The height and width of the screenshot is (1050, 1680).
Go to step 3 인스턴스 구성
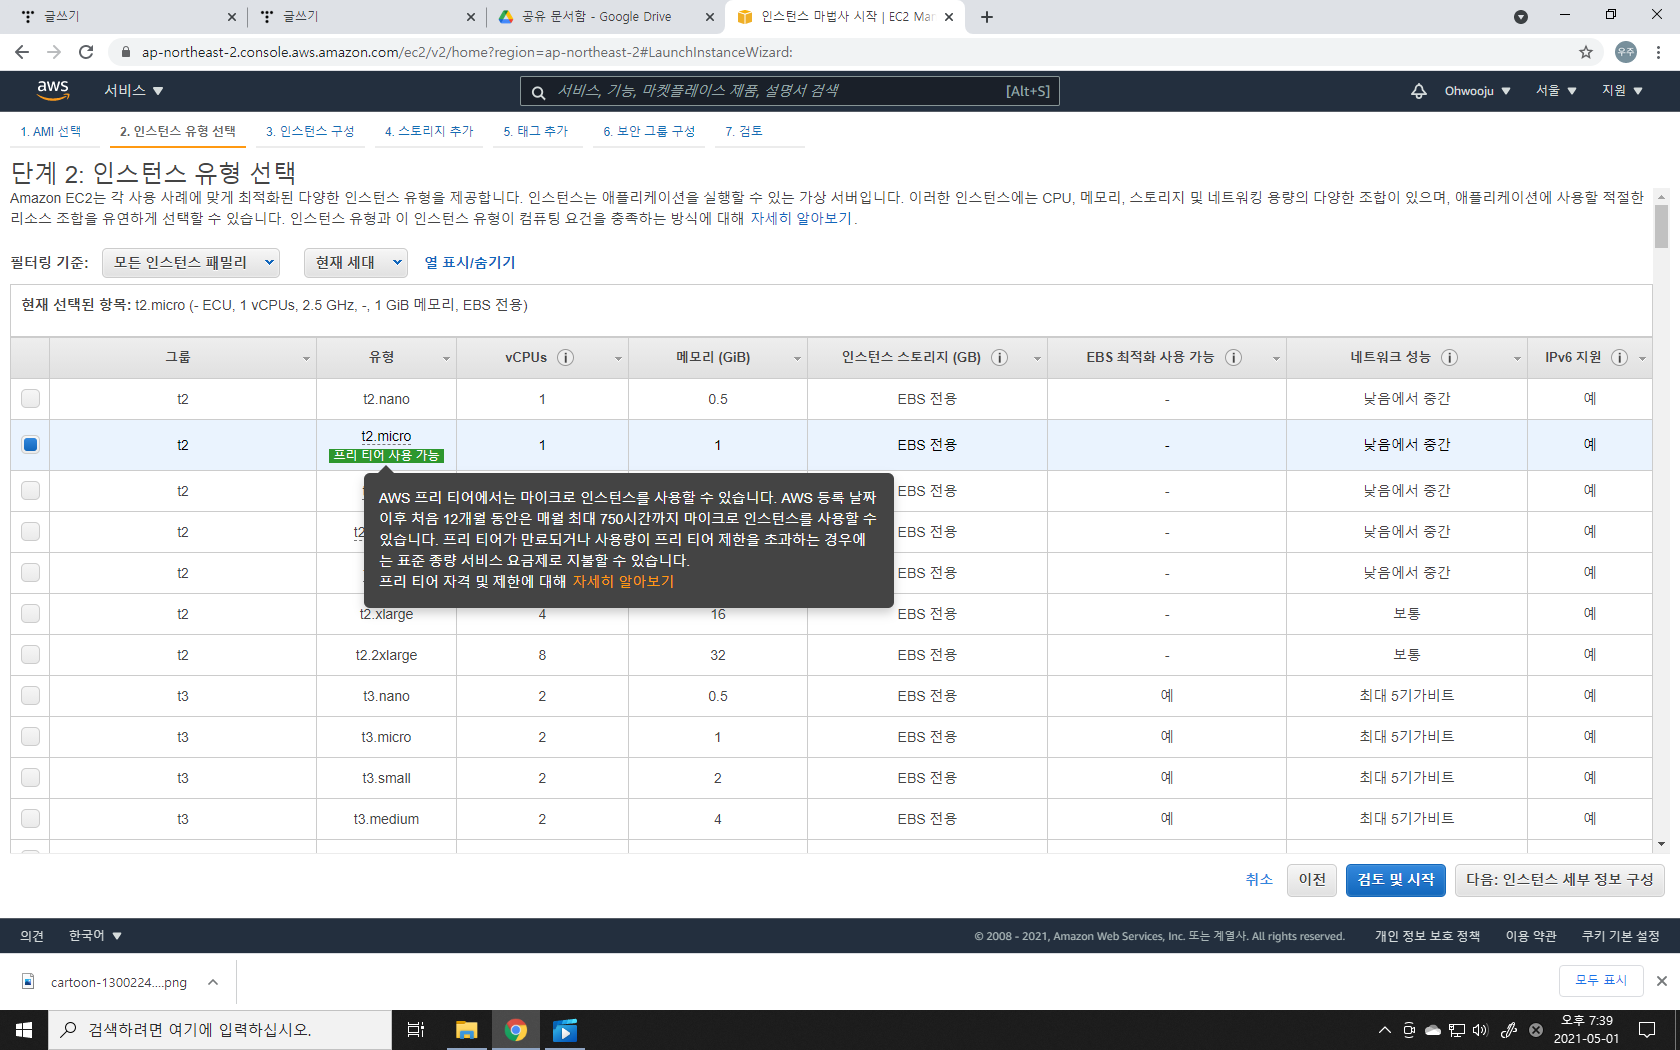(x=310, y=131)
